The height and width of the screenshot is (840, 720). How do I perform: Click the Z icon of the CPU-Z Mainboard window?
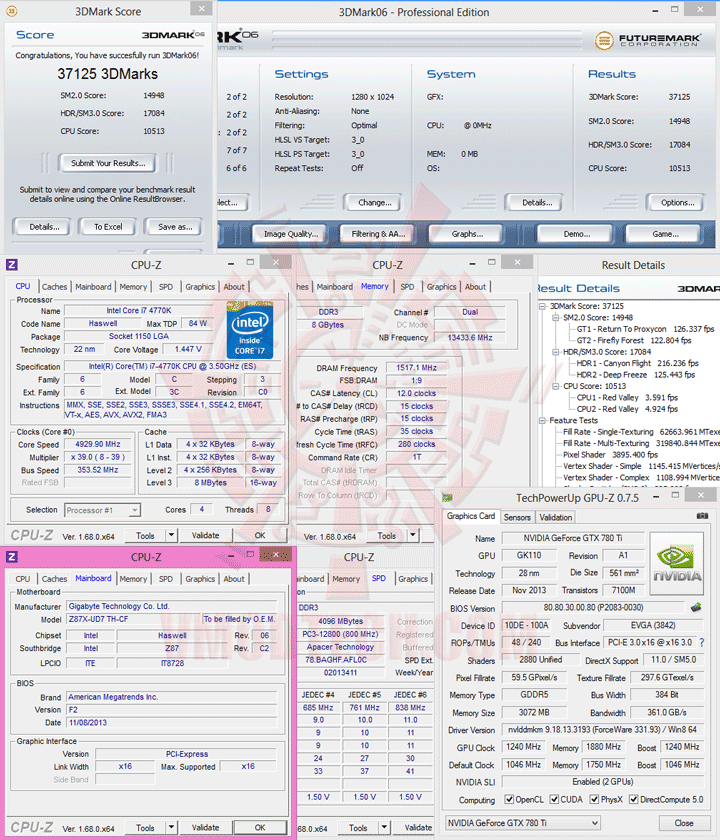coord(12,557)
